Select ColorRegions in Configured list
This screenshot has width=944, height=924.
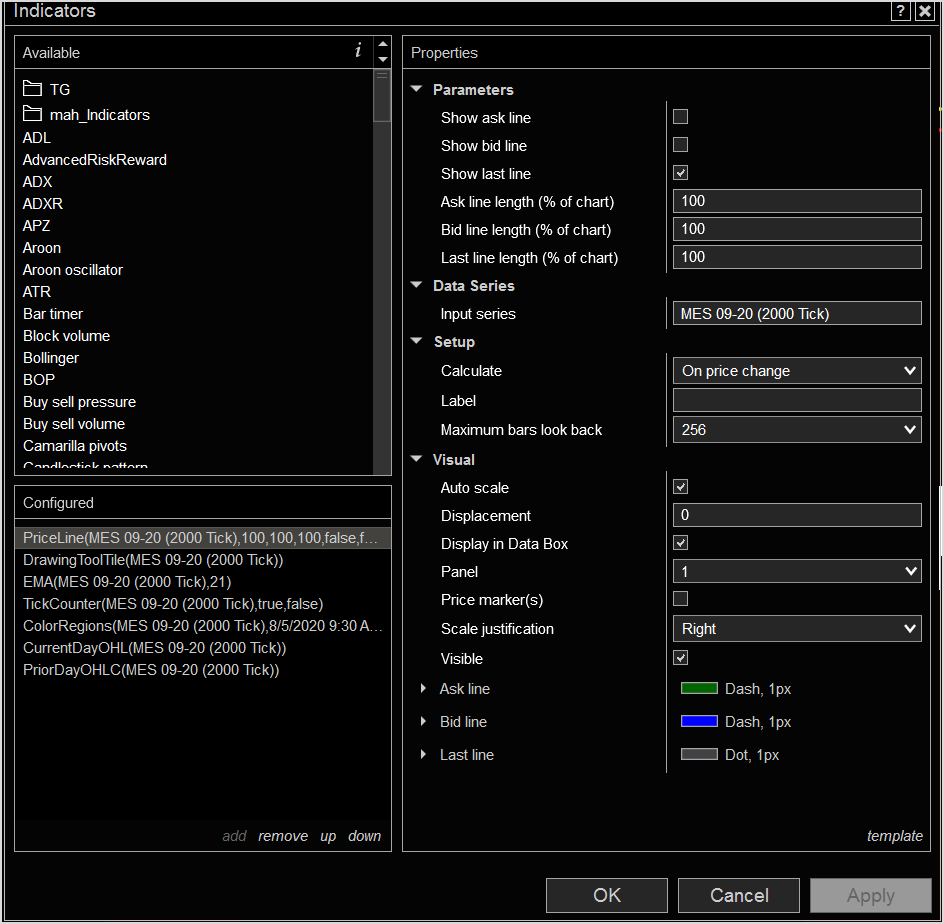coord(202,626)
